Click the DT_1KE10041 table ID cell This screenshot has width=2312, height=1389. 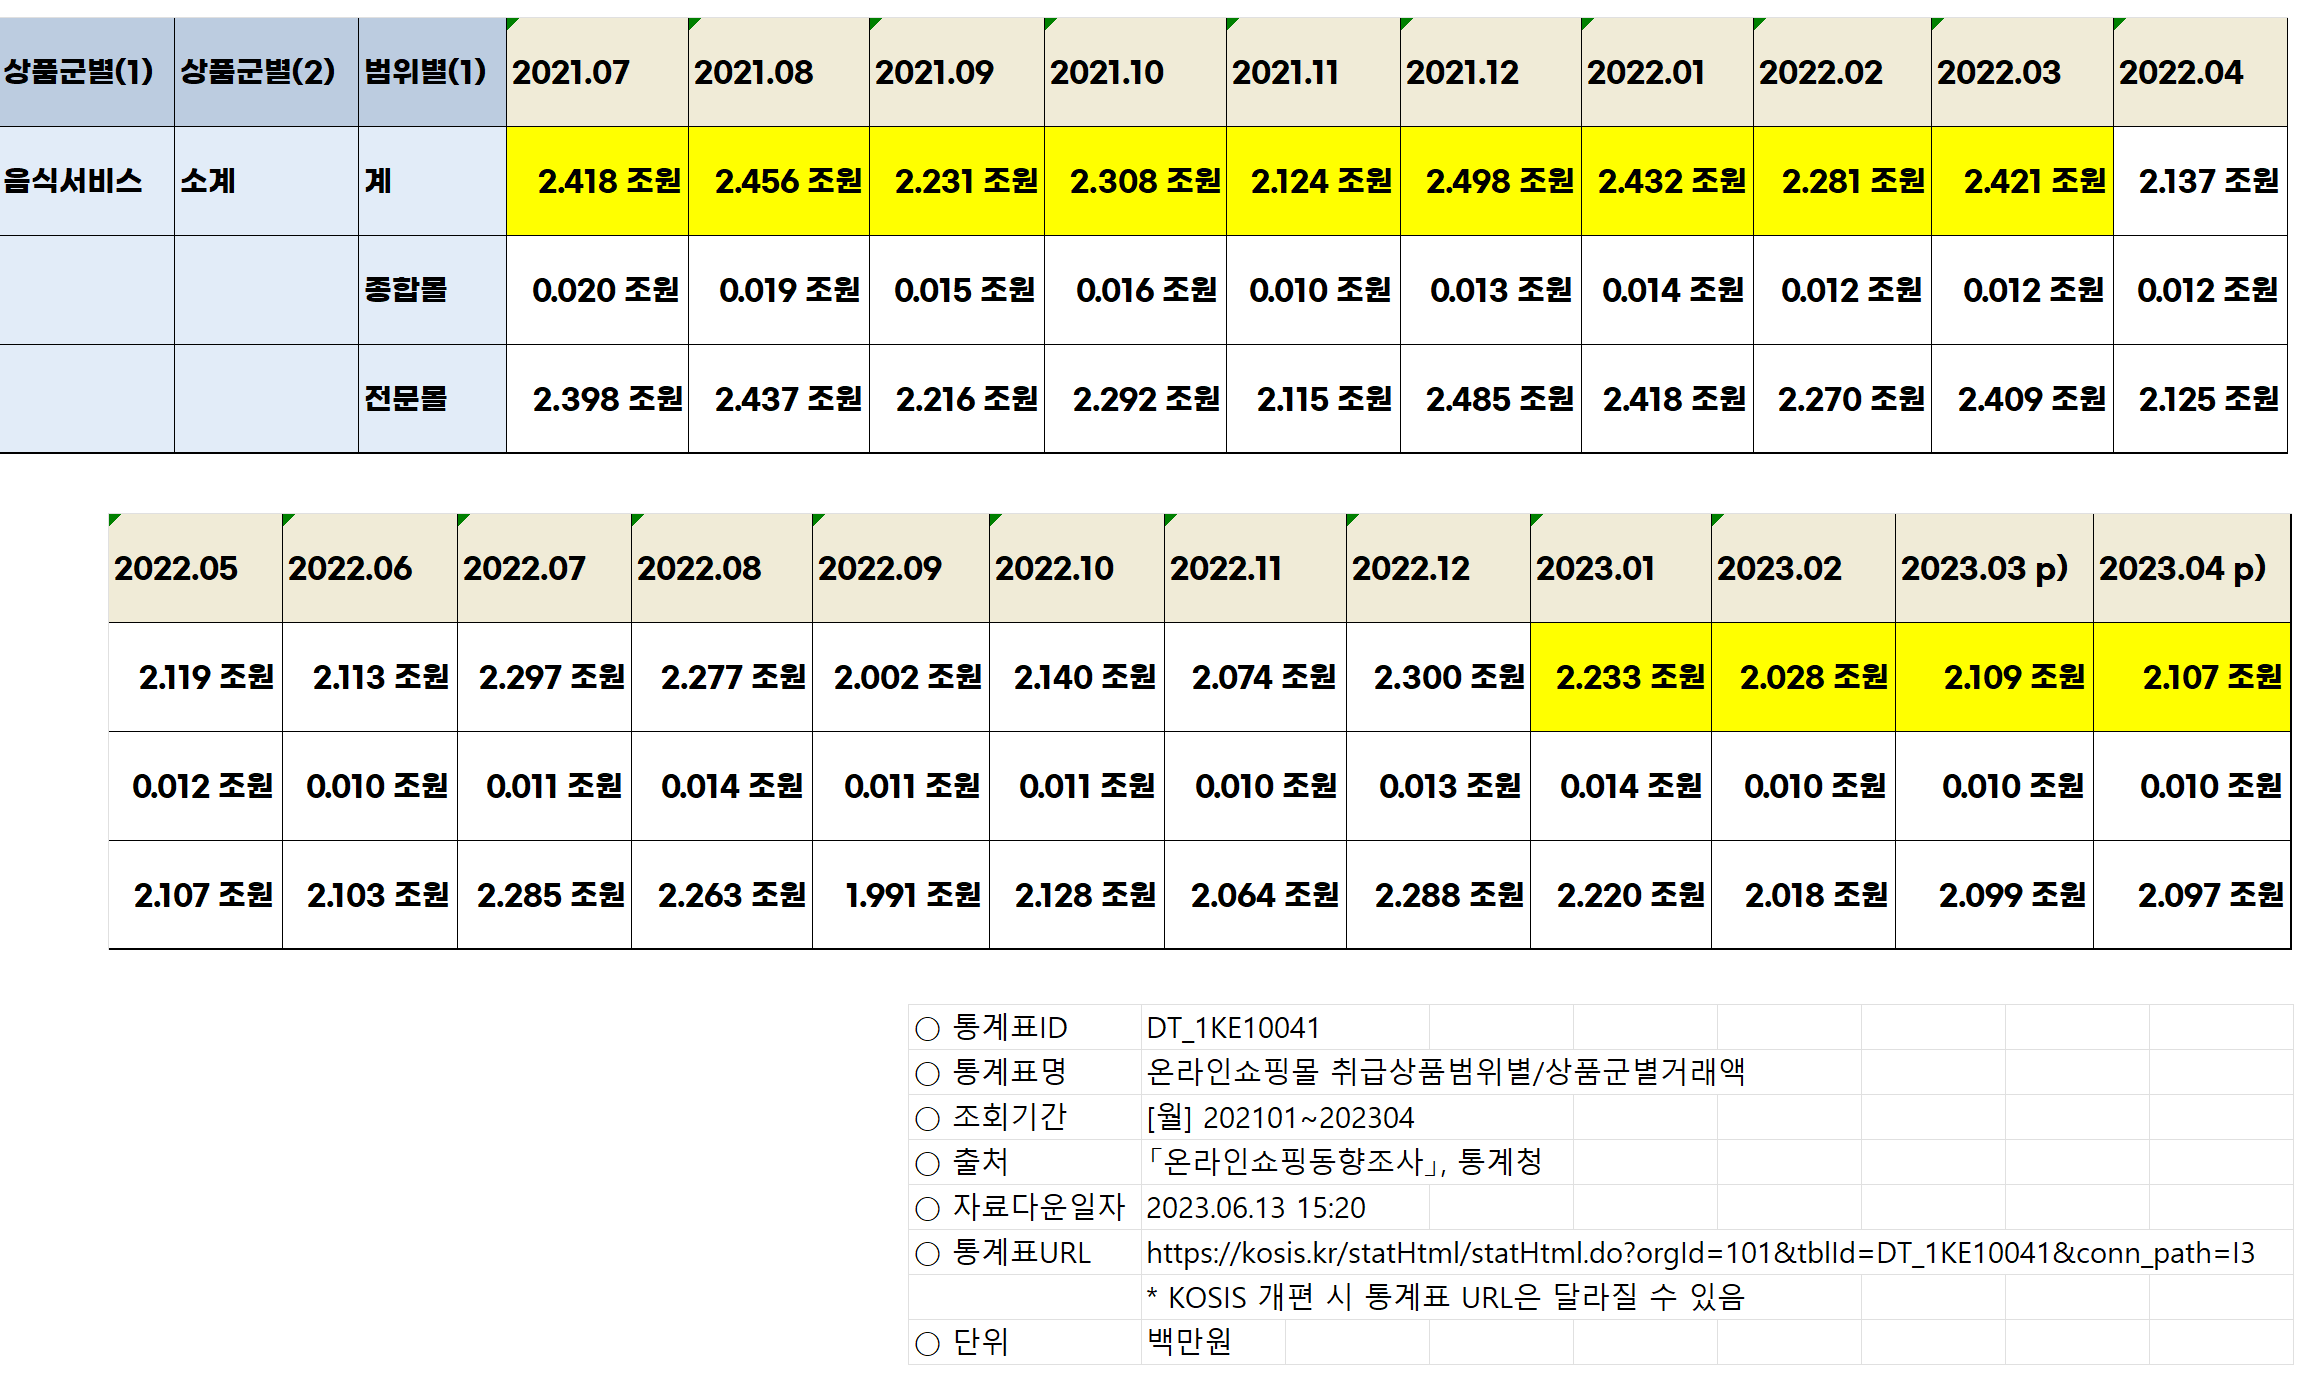[1233, 1028]
